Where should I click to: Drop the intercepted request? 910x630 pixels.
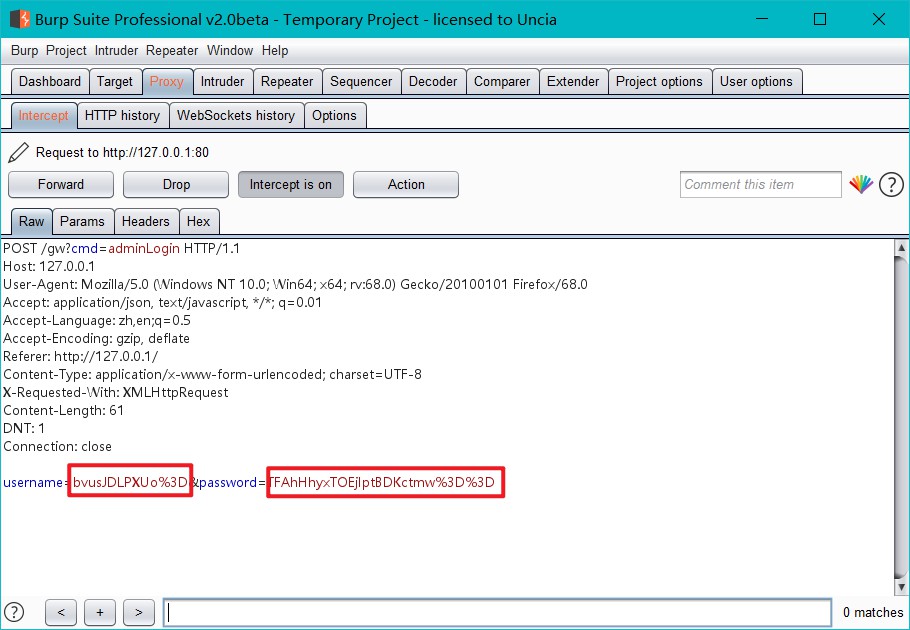pos(176,184)
